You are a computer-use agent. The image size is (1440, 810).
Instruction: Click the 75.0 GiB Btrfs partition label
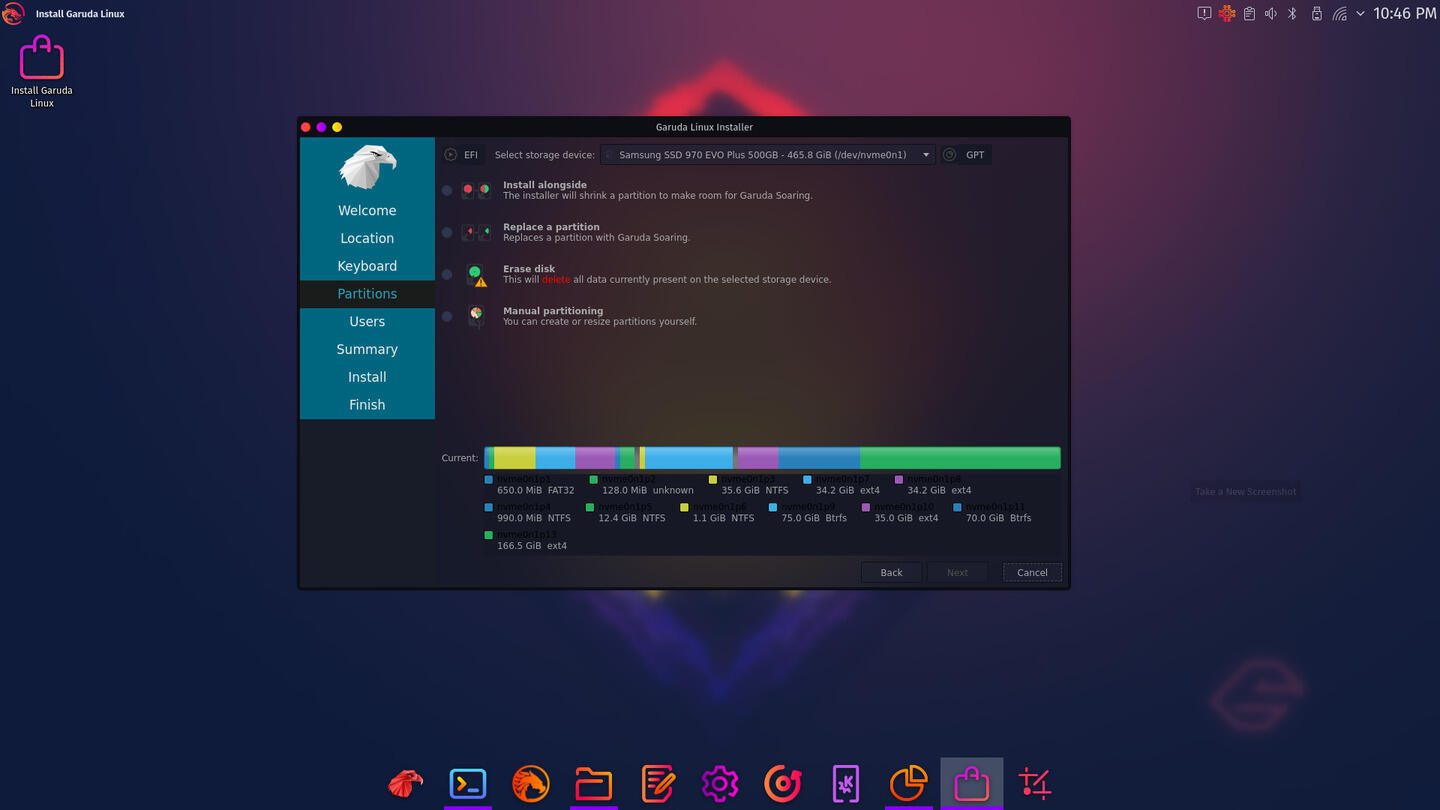tap(814, 518)
